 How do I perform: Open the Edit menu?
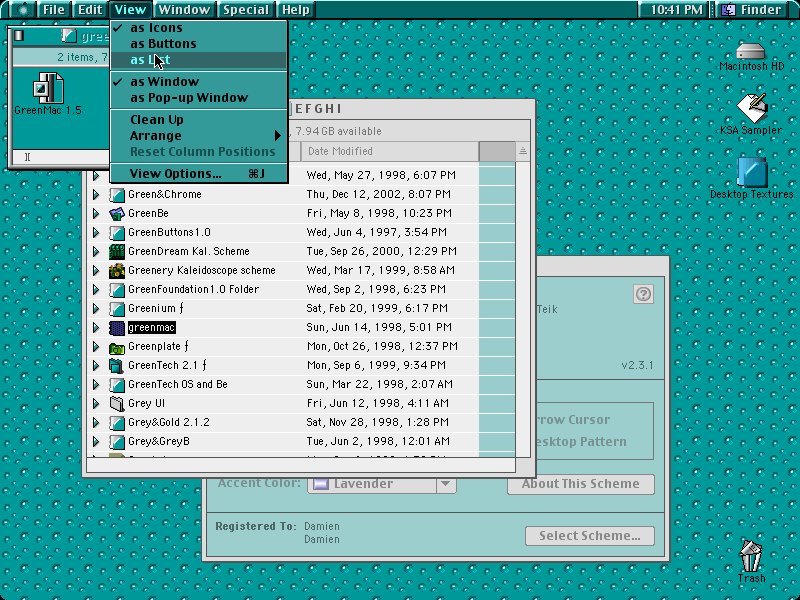(90, 9)
